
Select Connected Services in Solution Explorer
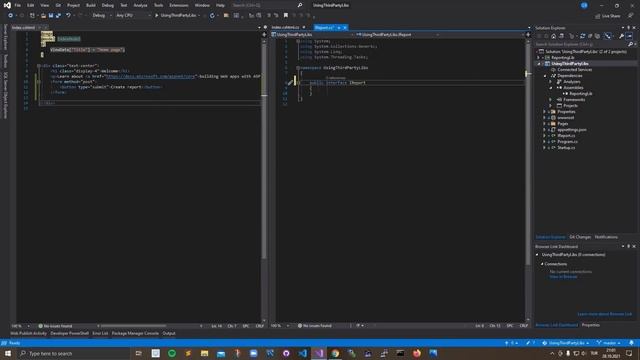point(575,70)
